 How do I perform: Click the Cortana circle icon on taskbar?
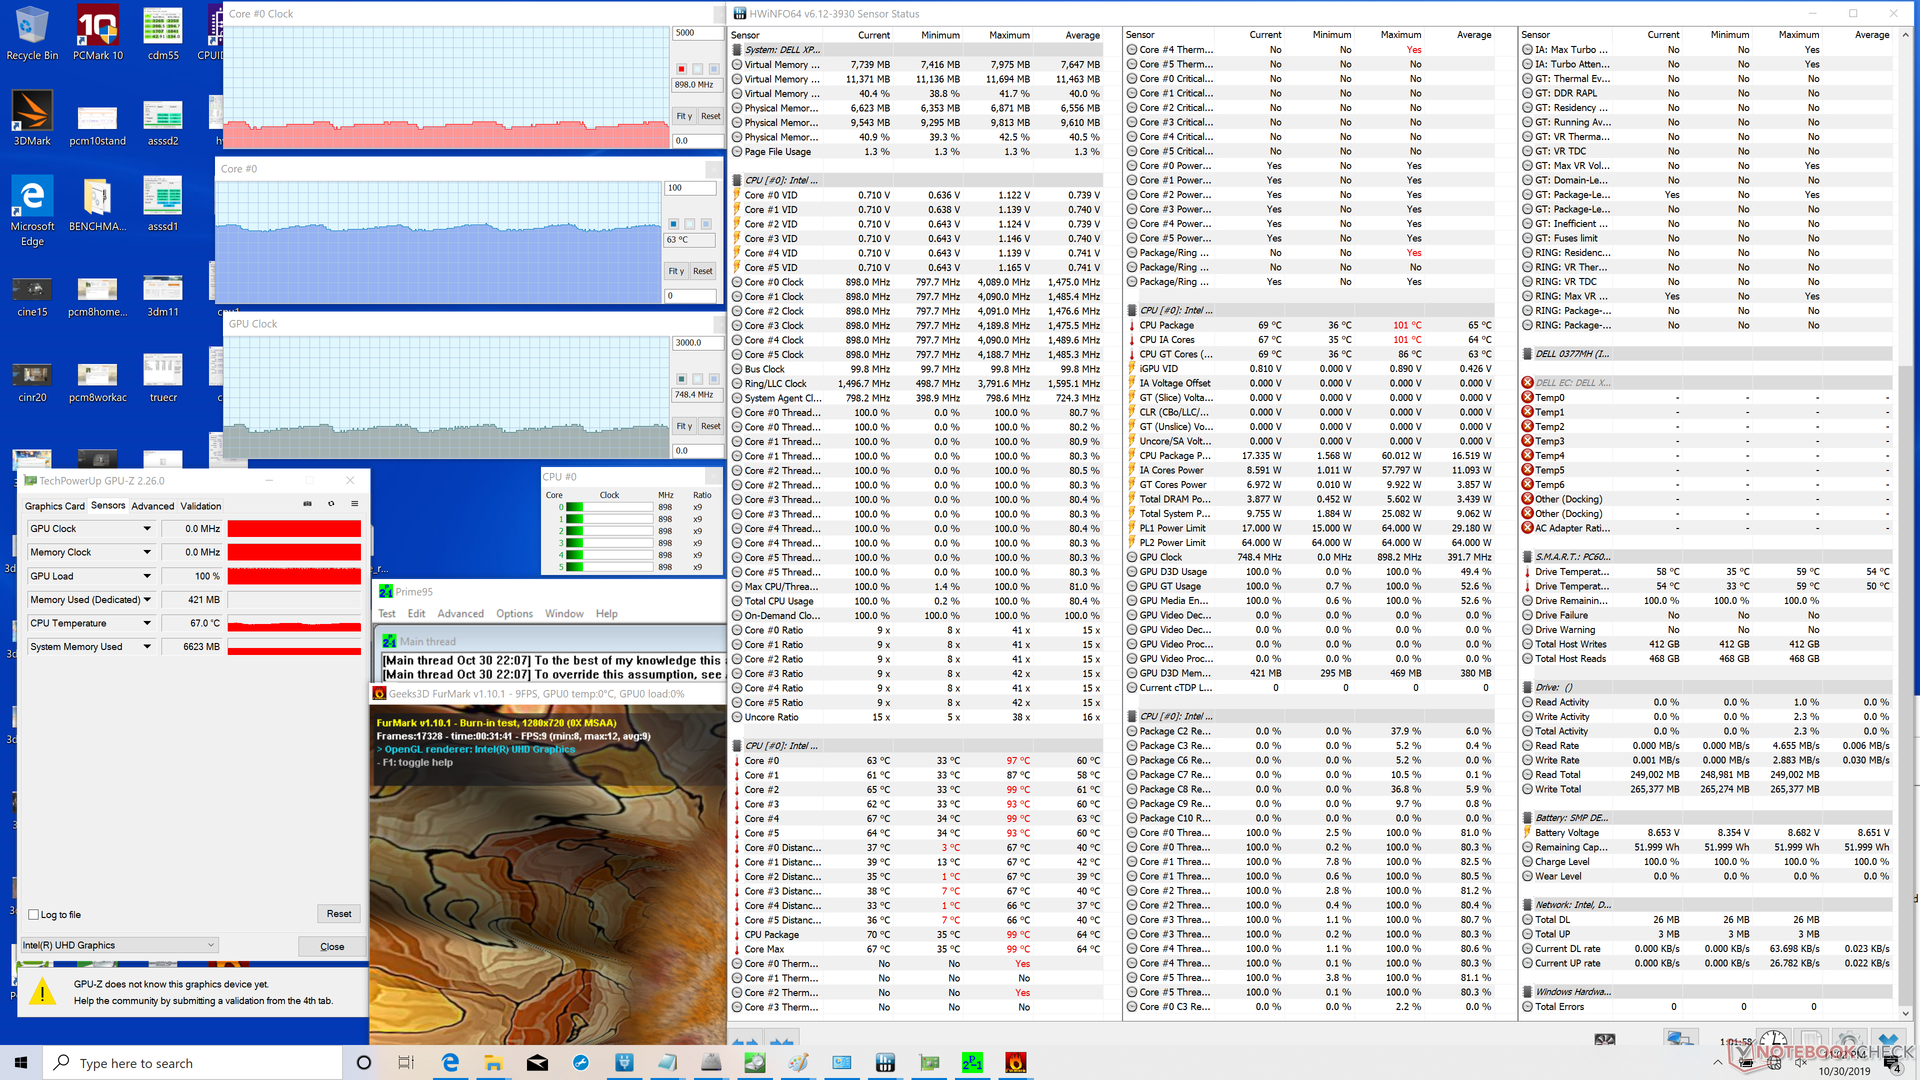pos(364,1062)
